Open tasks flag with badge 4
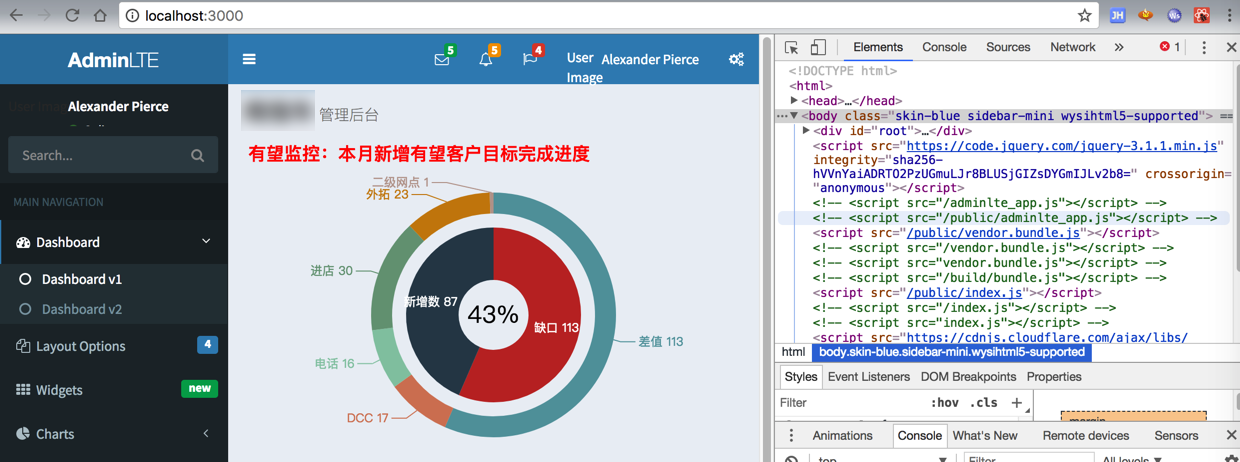This screenshot has height=462, width=1240. pyautogui.click(x=530, y=59)
